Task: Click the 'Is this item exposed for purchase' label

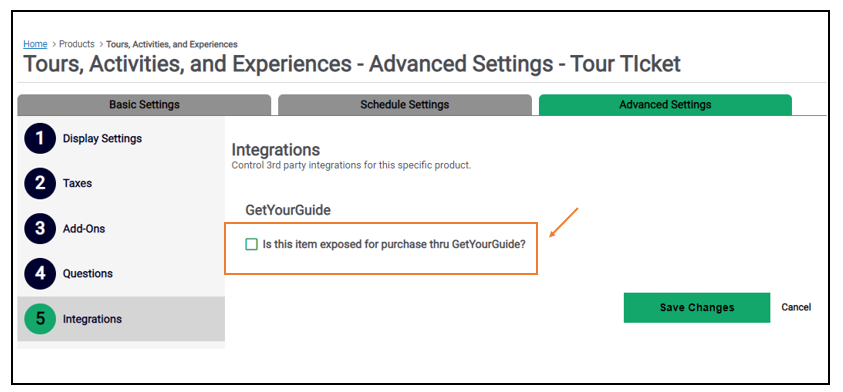Action: (x=394, y=244)
